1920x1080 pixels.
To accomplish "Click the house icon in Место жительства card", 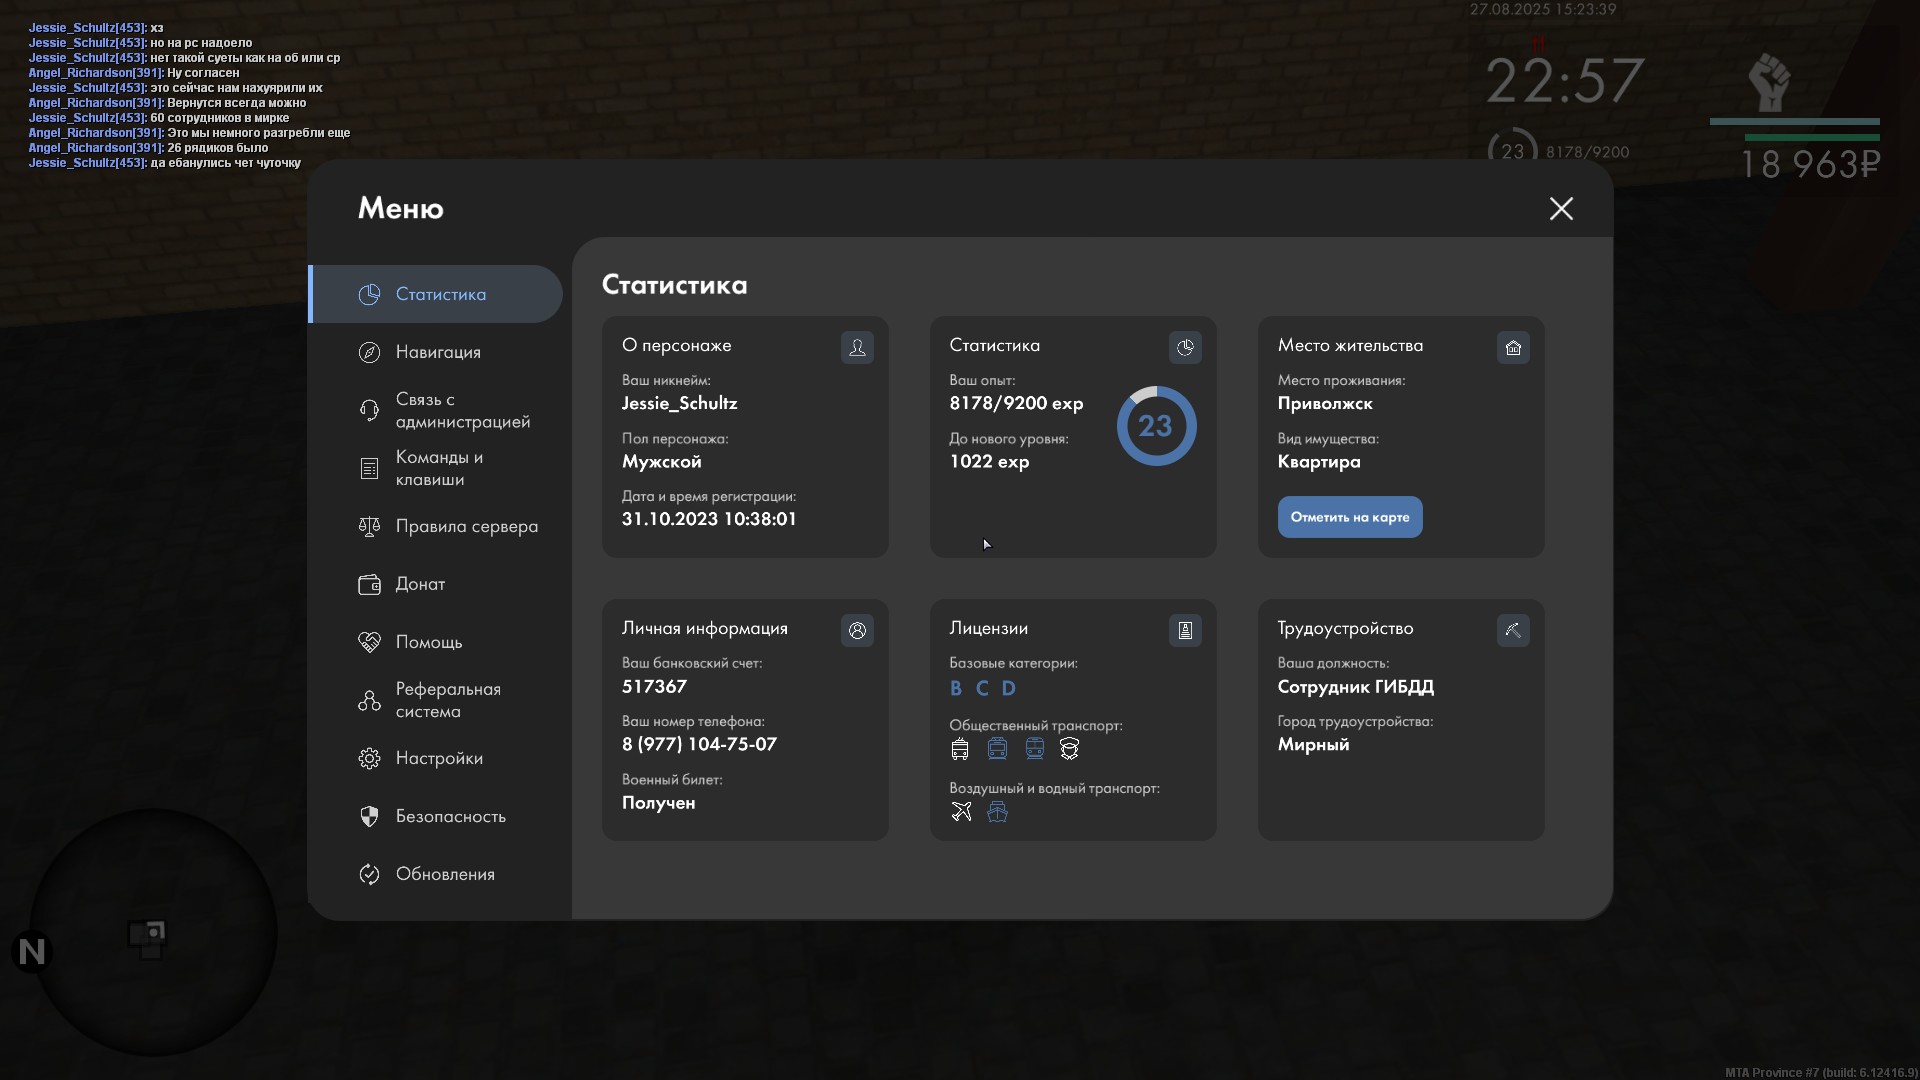I will click(x=1513, y=347).
